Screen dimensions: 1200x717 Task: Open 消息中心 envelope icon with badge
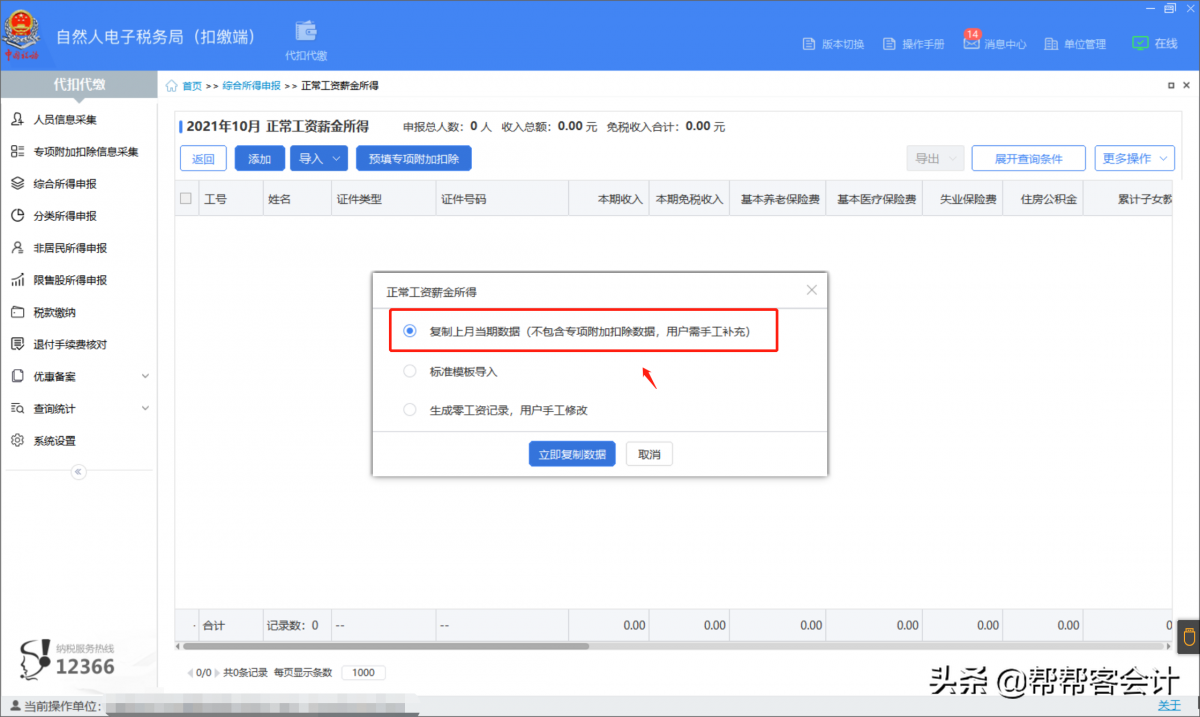971,43
